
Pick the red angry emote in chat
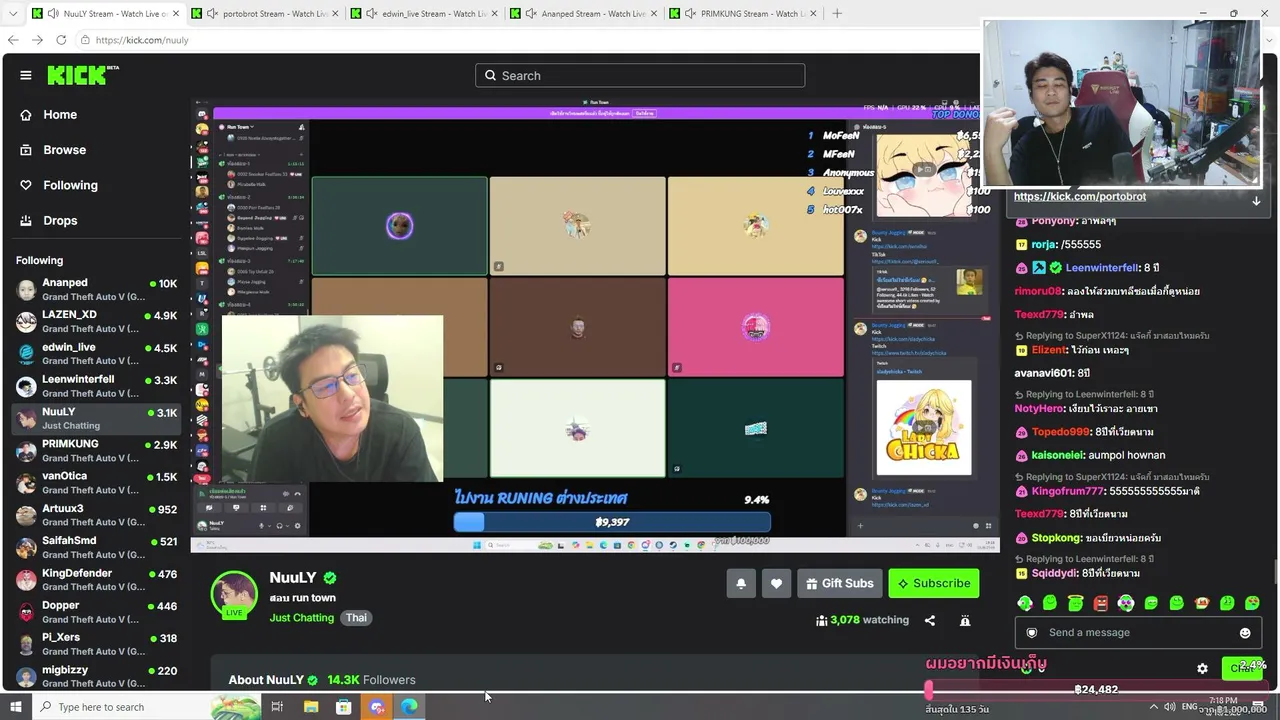(x=1100, y=603)
